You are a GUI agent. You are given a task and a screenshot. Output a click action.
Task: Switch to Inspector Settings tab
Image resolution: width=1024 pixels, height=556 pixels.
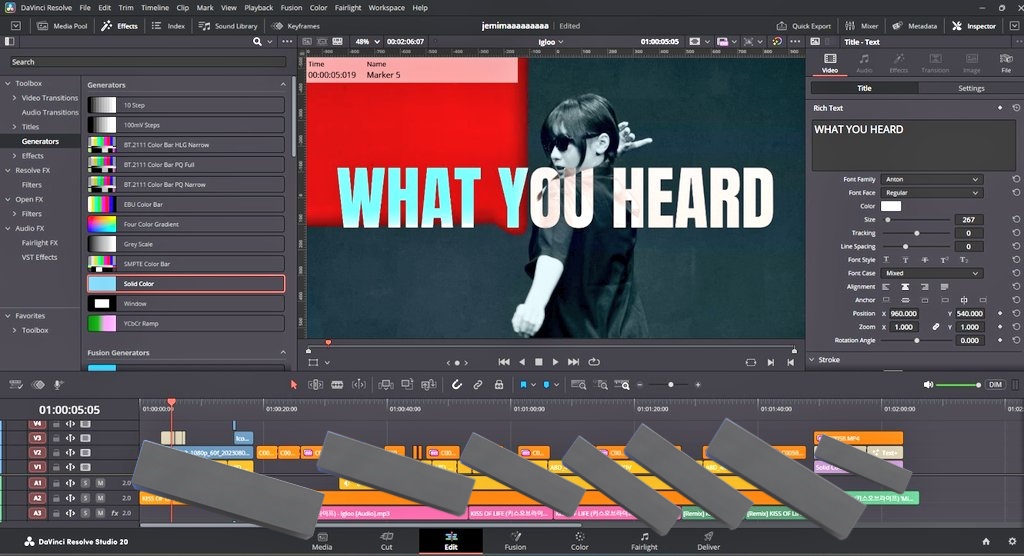tap(970, 88)
